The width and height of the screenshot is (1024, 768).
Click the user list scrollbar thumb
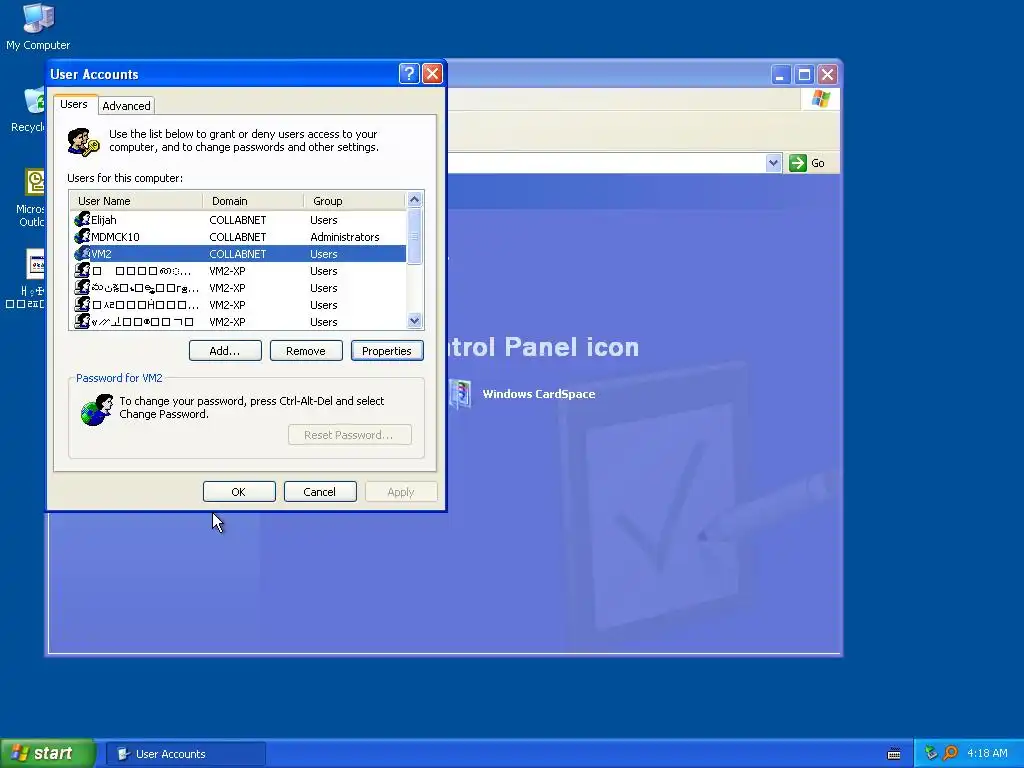[x=414, y=236]
